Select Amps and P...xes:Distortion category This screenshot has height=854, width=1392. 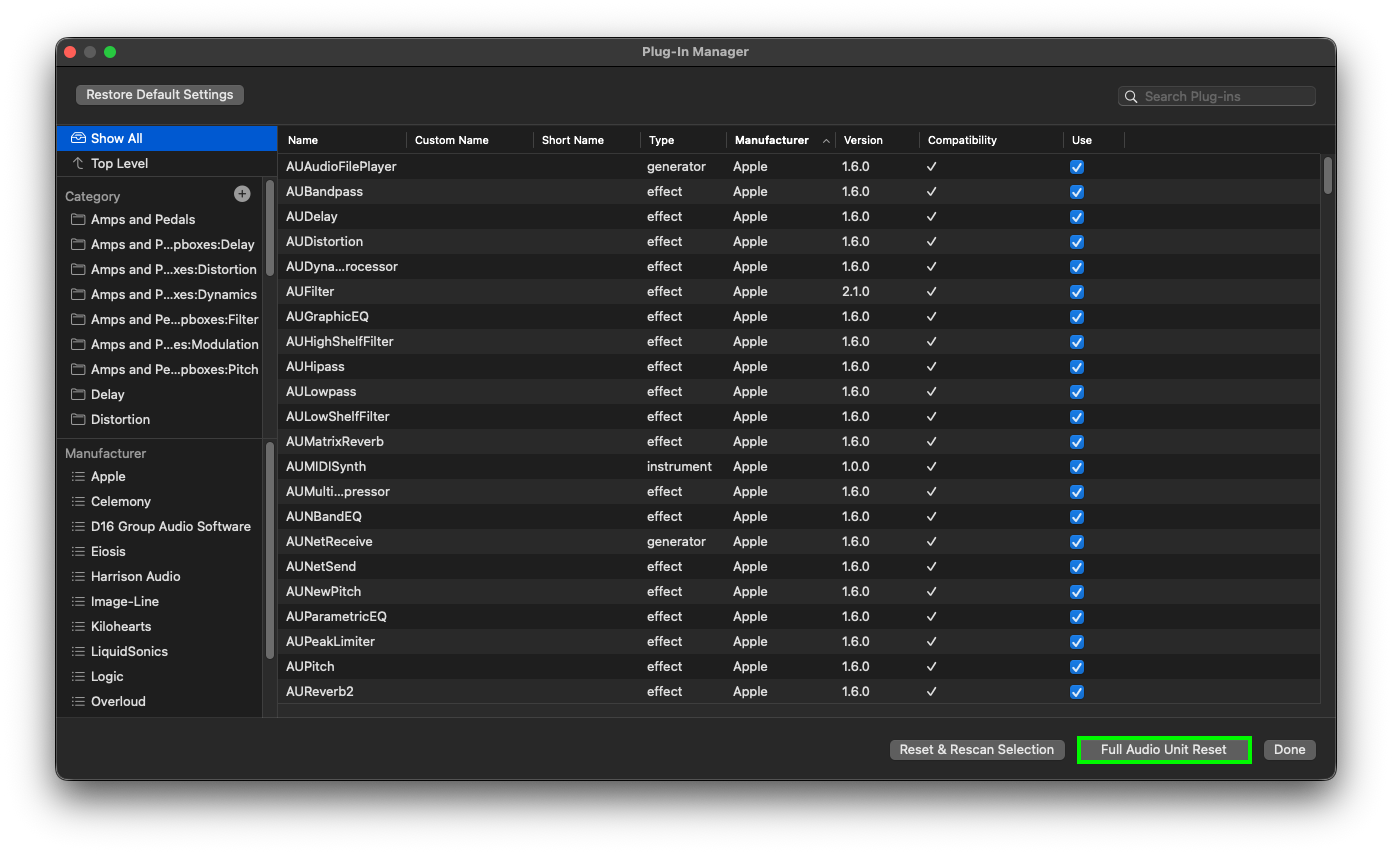point(174,269)
